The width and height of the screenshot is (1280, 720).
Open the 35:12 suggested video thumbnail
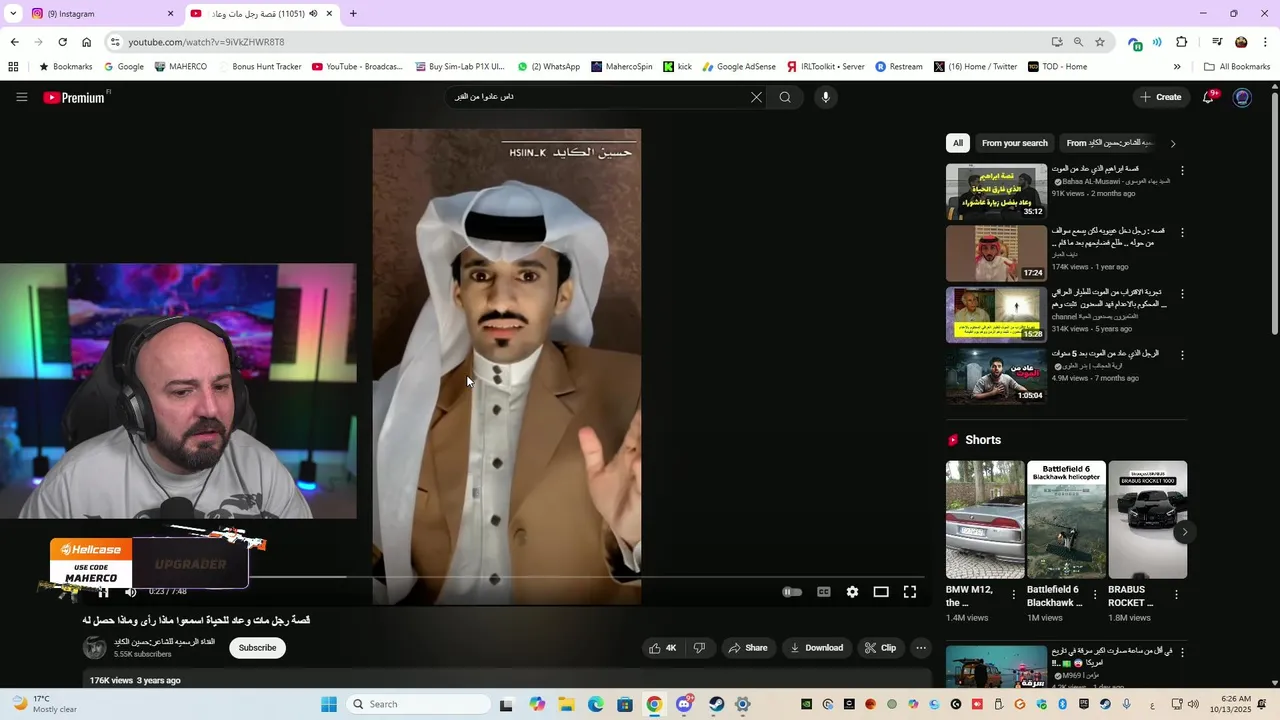pyautogui.click(x=996, y=191)
